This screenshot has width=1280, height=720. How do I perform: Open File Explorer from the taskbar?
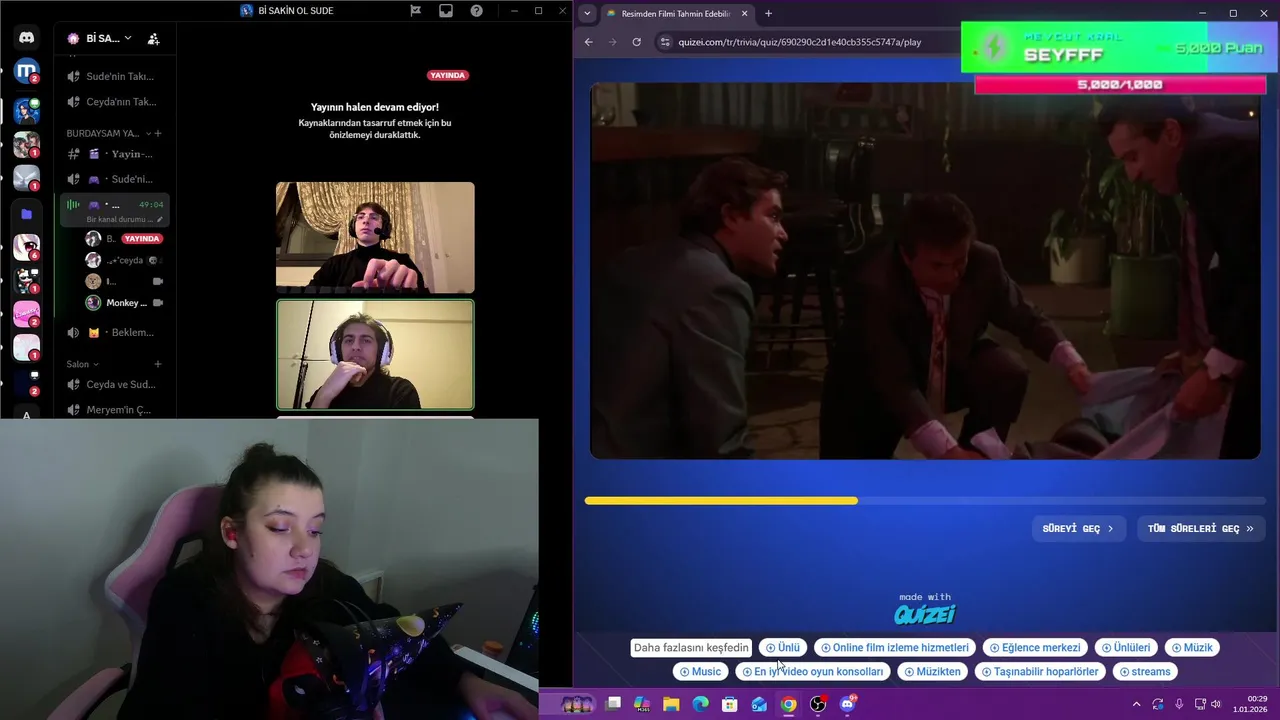[671, 704]
